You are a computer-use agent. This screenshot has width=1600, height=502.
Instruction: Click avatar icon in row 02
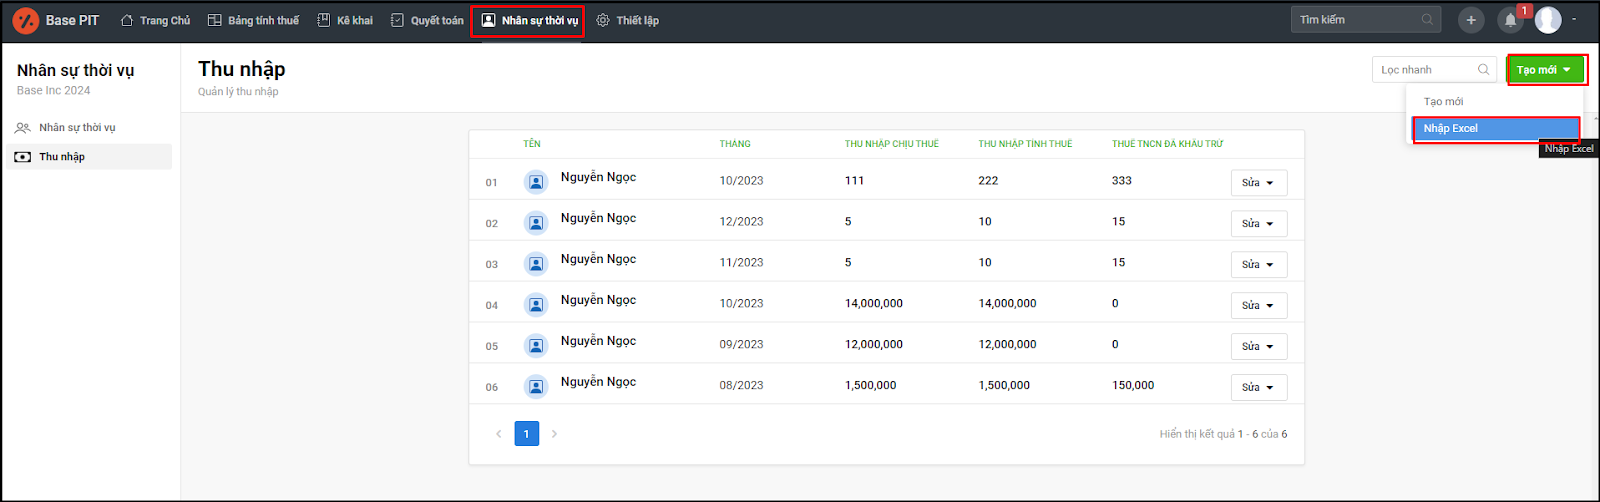click(x=536, y=223)
